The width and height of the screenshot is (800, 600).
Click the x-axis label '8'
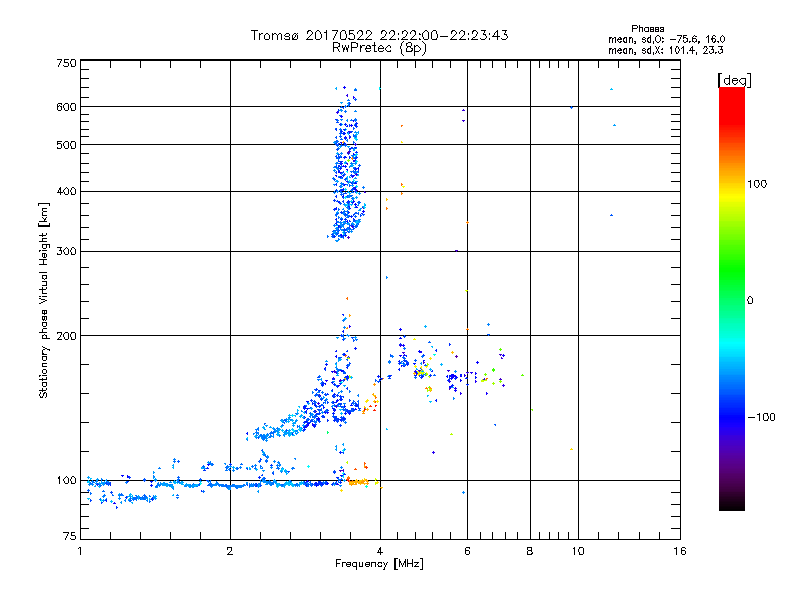[x=530, y=551]
